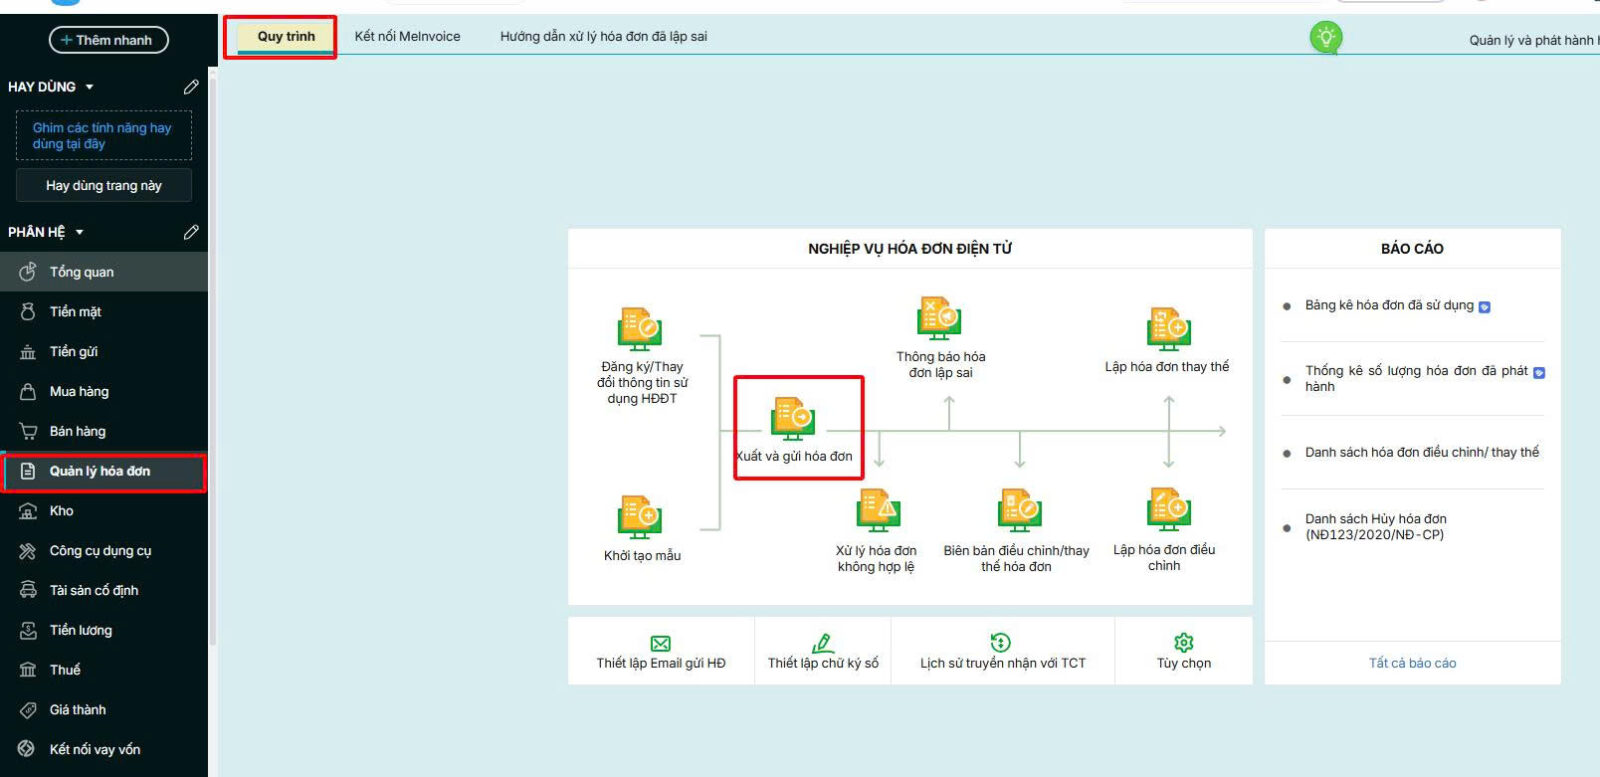
Task: Open Hướng dẫn xử lý hóa đơn tab
Action: click(x=603, y=36)
